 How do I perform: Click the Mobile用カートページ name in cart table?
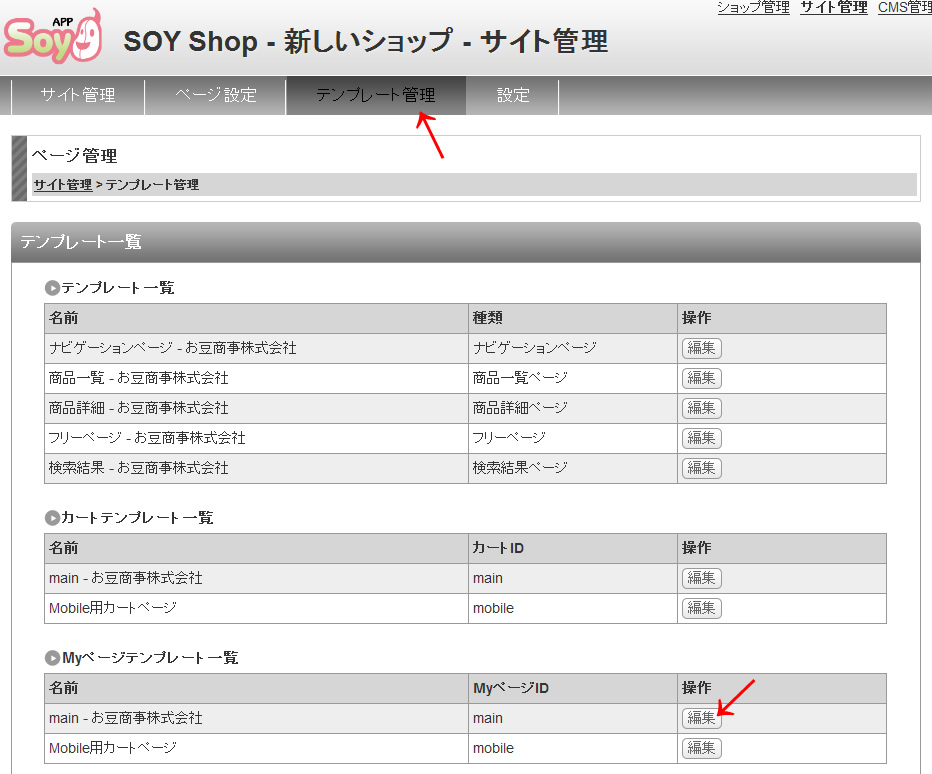tap(256, 608)
